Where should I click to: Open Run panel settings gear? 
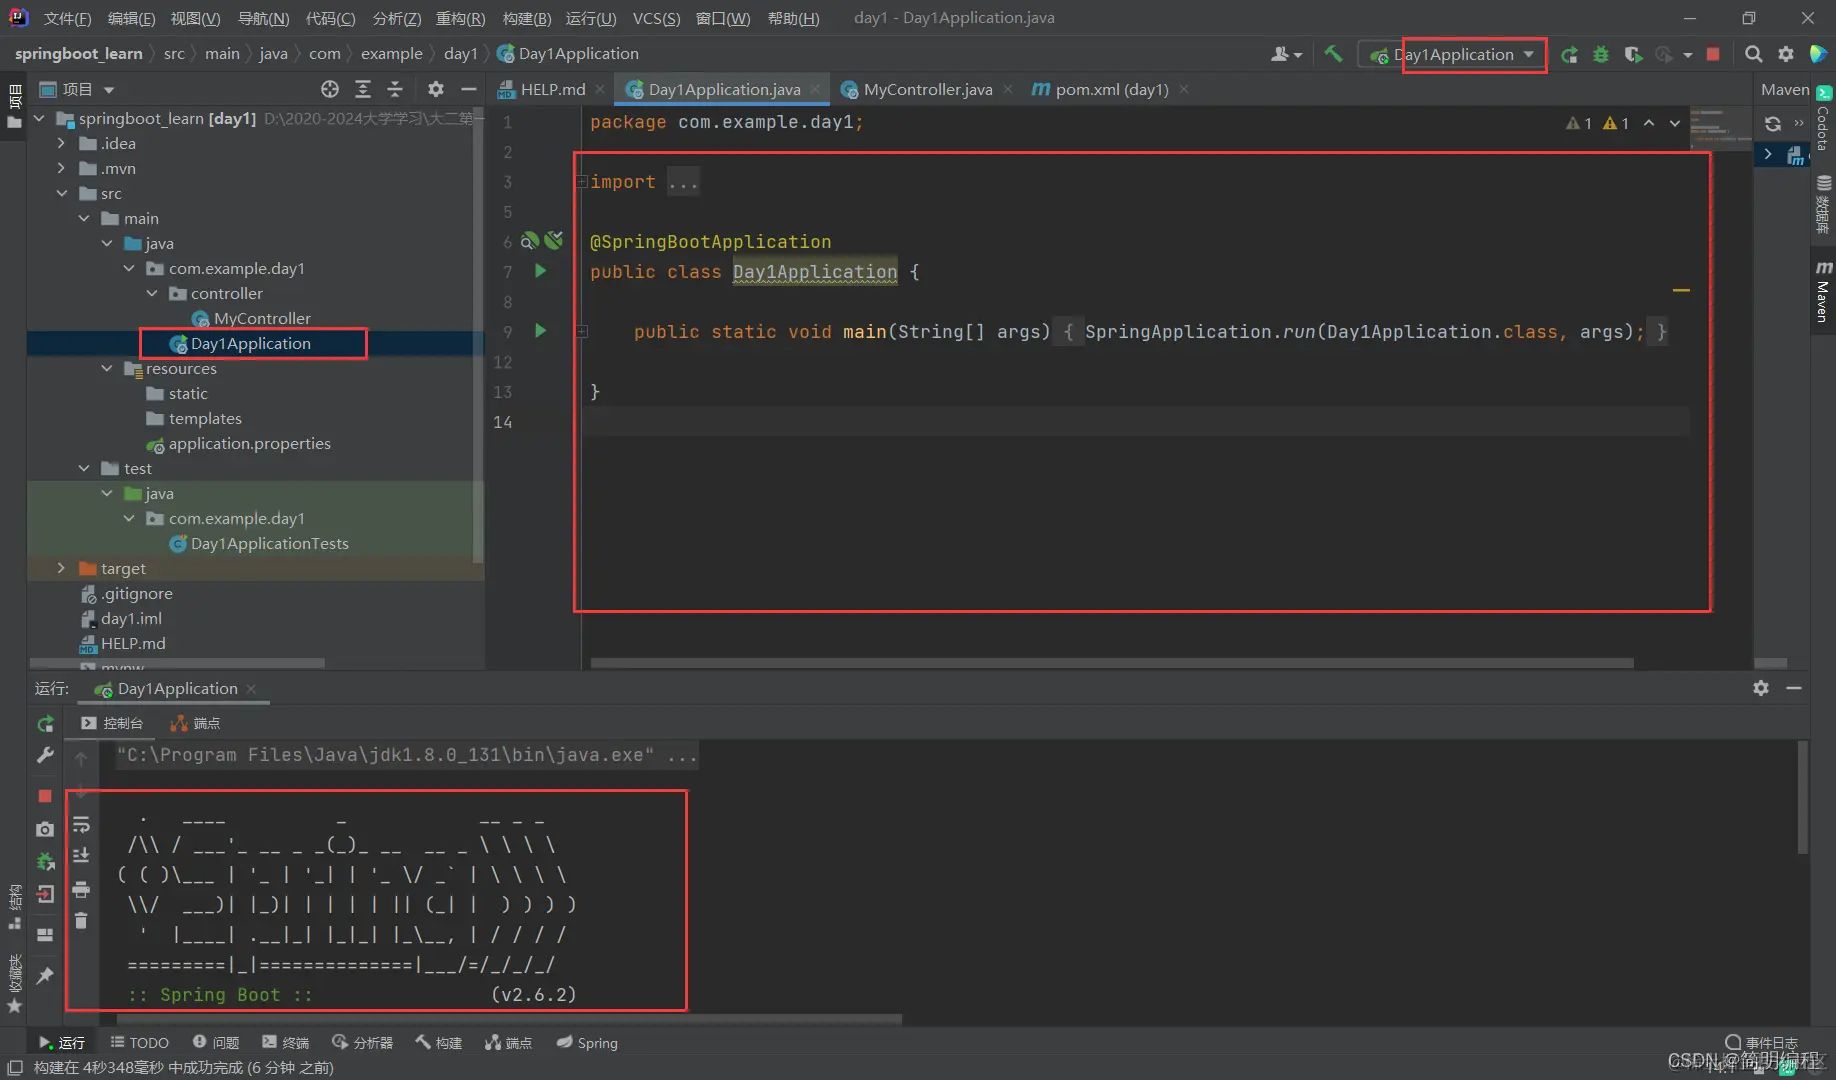1761,688
